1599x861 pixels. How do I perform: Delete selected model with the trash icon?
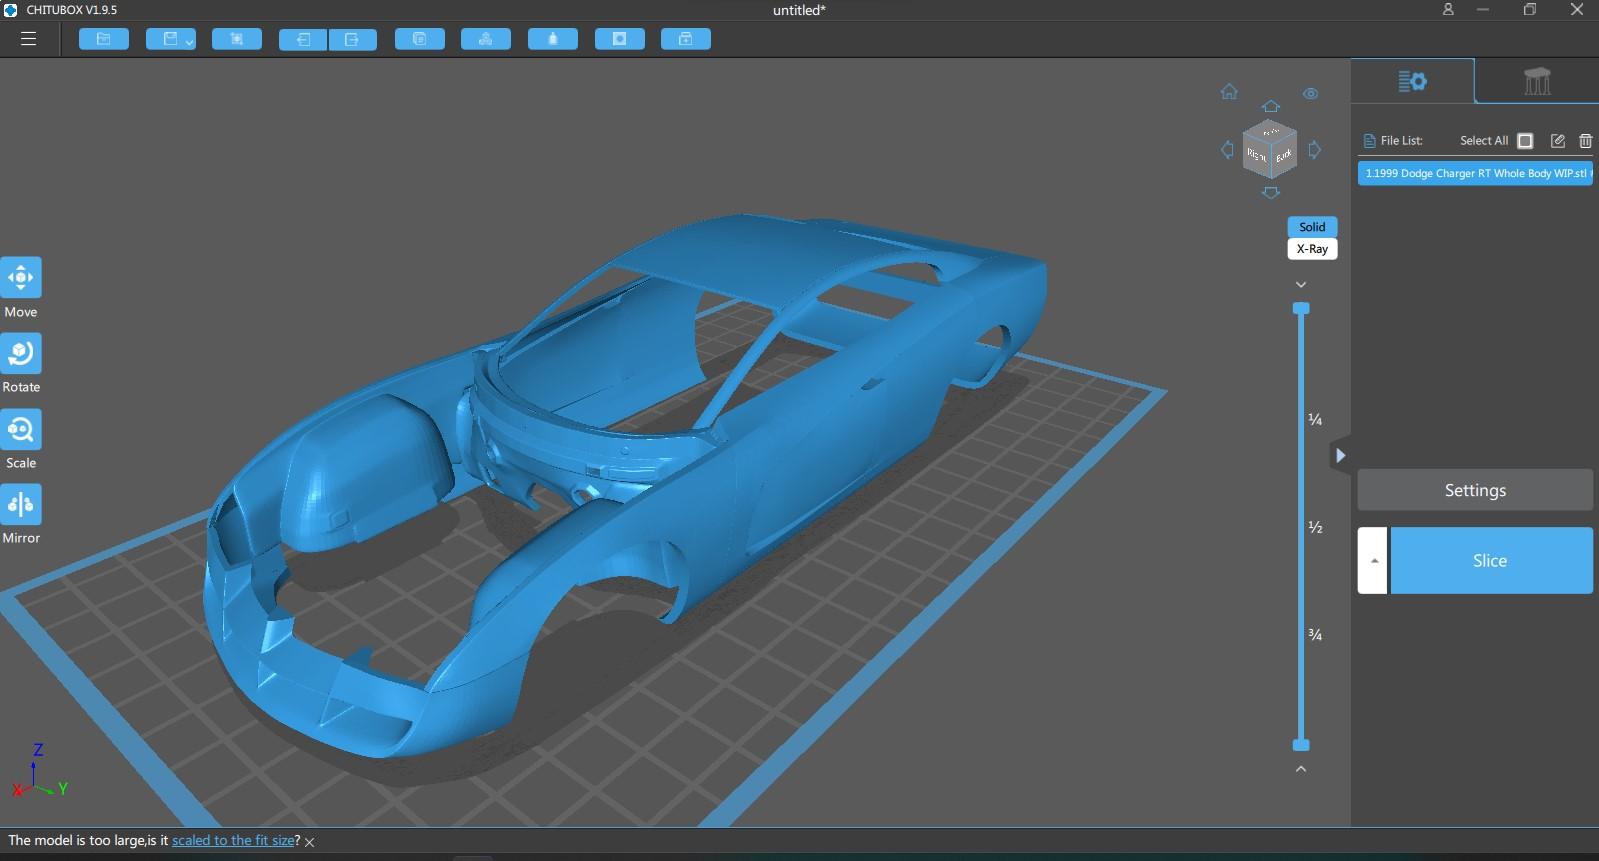pyautogui.click(x=1585, y=141)
